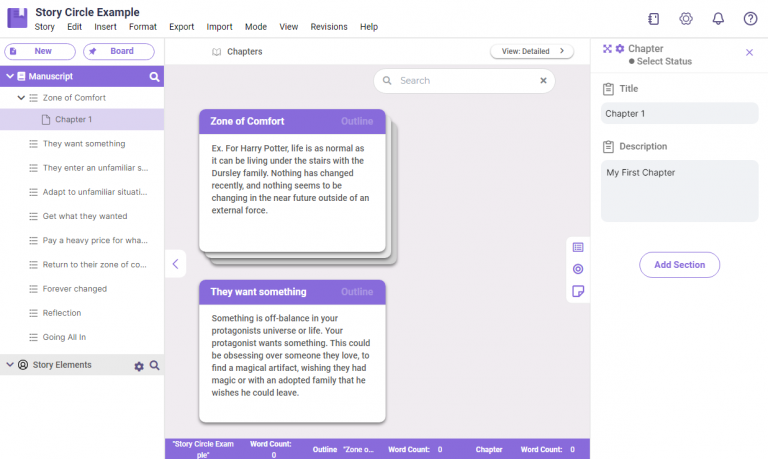Collapse the Manuscript section

pyautogui.click(x=10, y=76)
